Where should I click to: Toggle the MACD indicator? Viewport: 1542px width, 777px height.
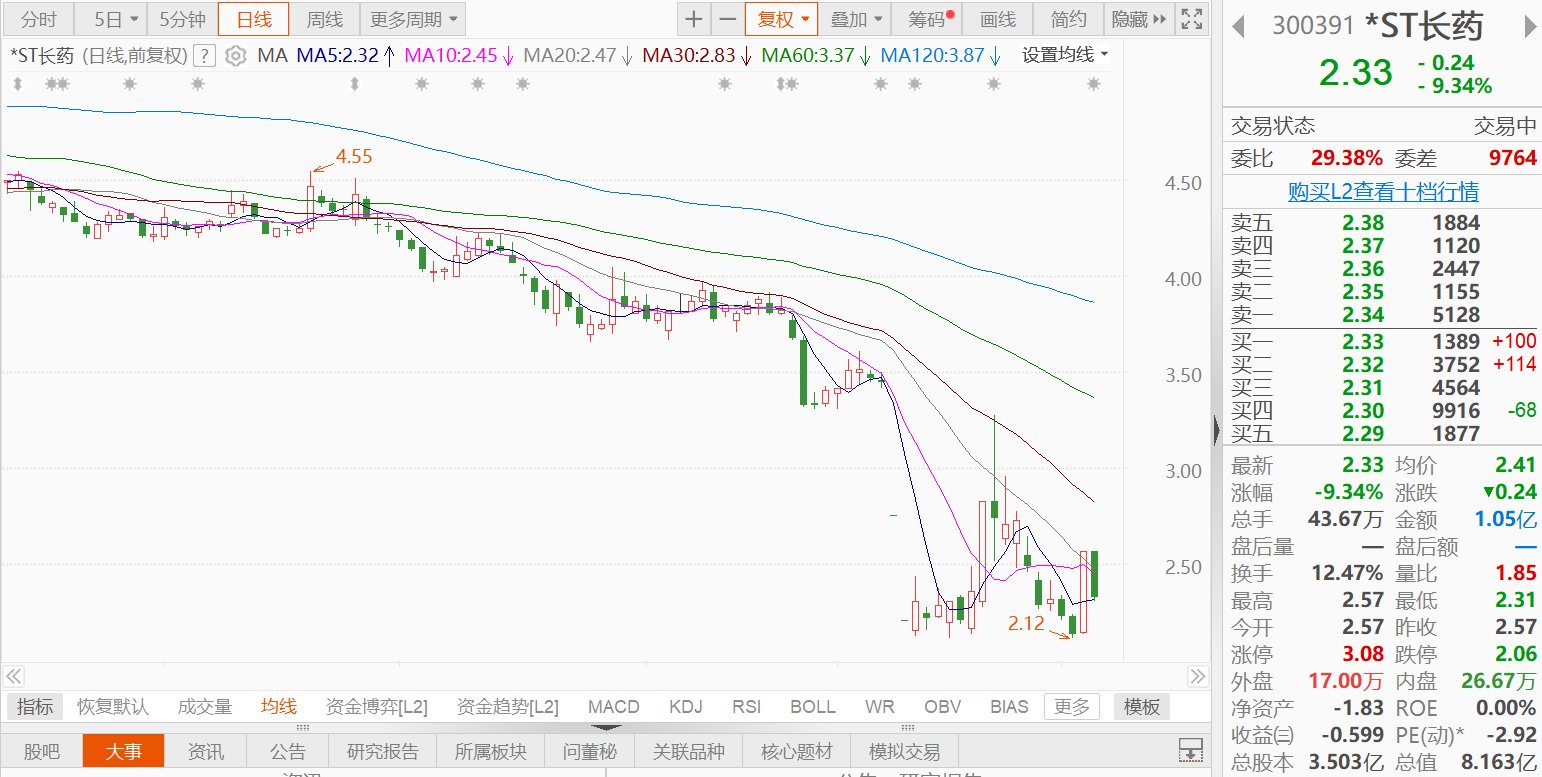coord(614,707)
